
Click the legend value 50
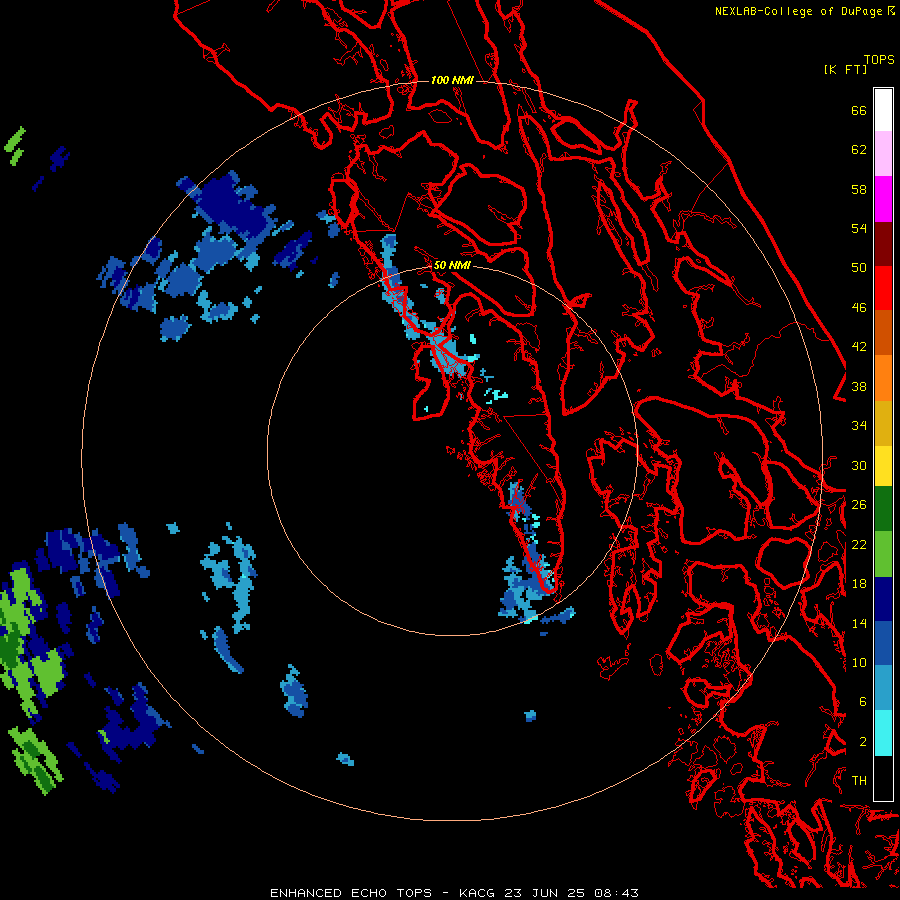(859, 268)
